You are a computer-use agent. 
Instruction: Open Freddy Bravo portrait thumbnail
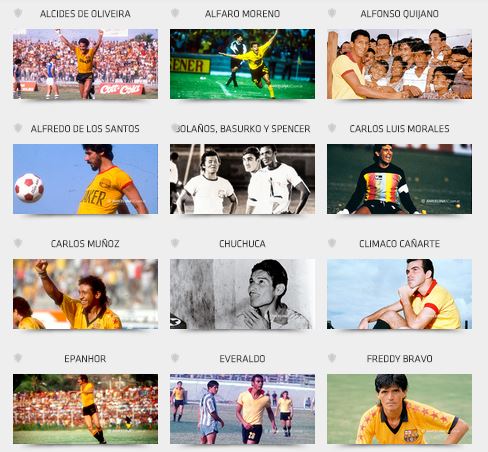[399, 409]
